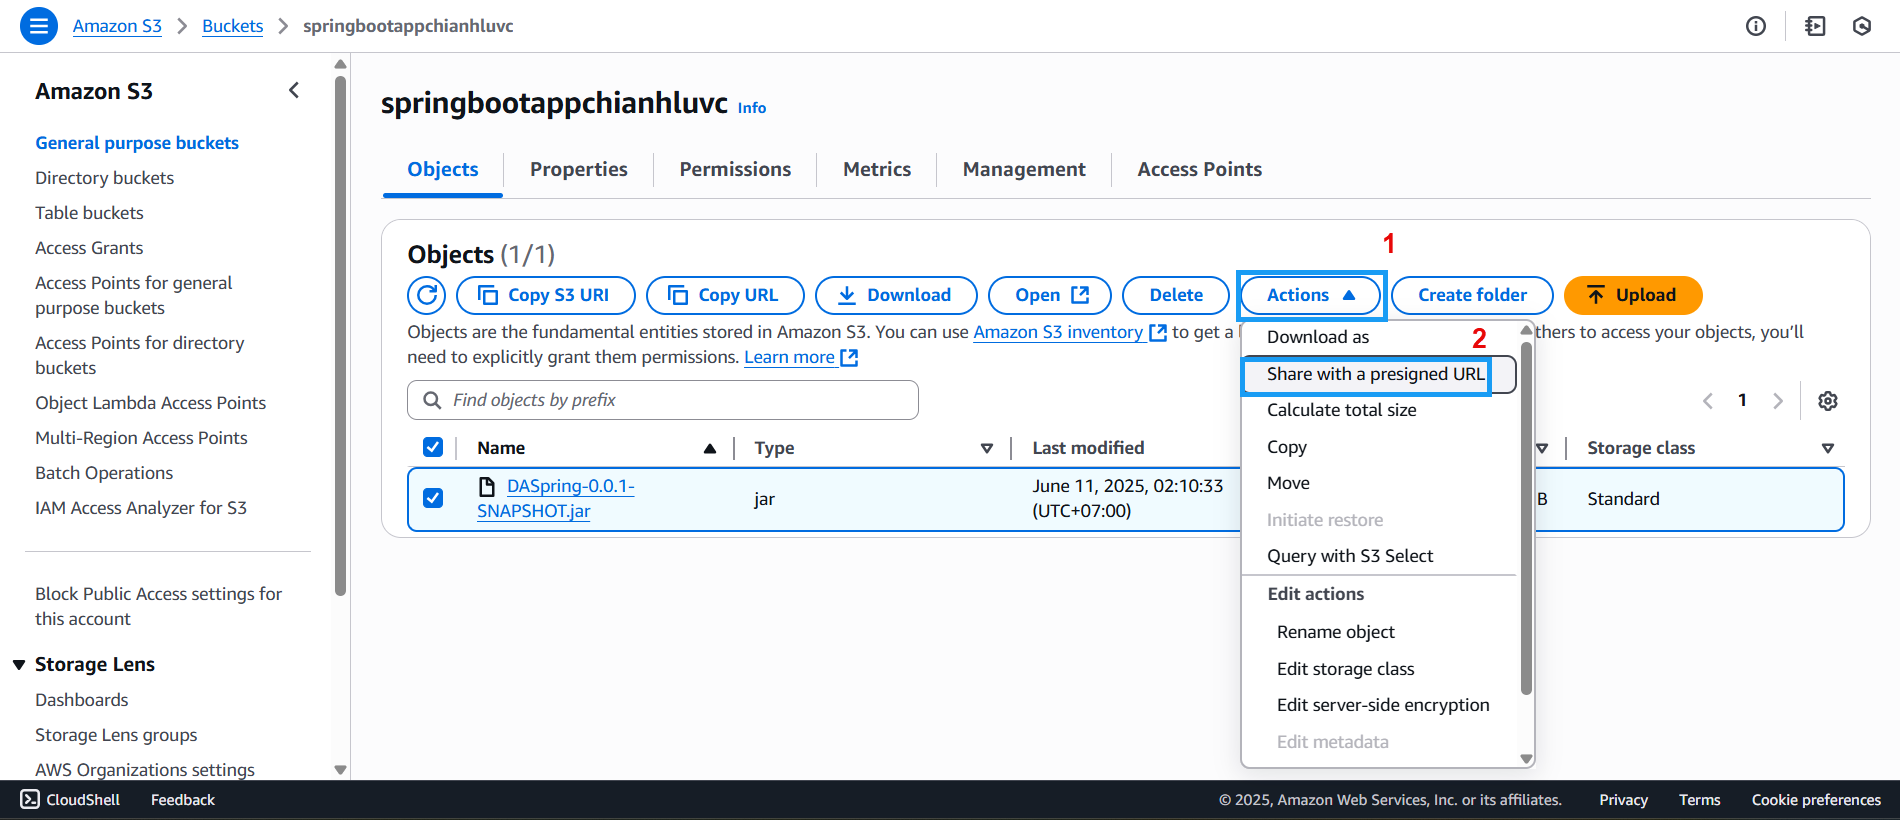Choose Edit server-side encryption
Viewport: 1900px width, 820px height.
1379,705
